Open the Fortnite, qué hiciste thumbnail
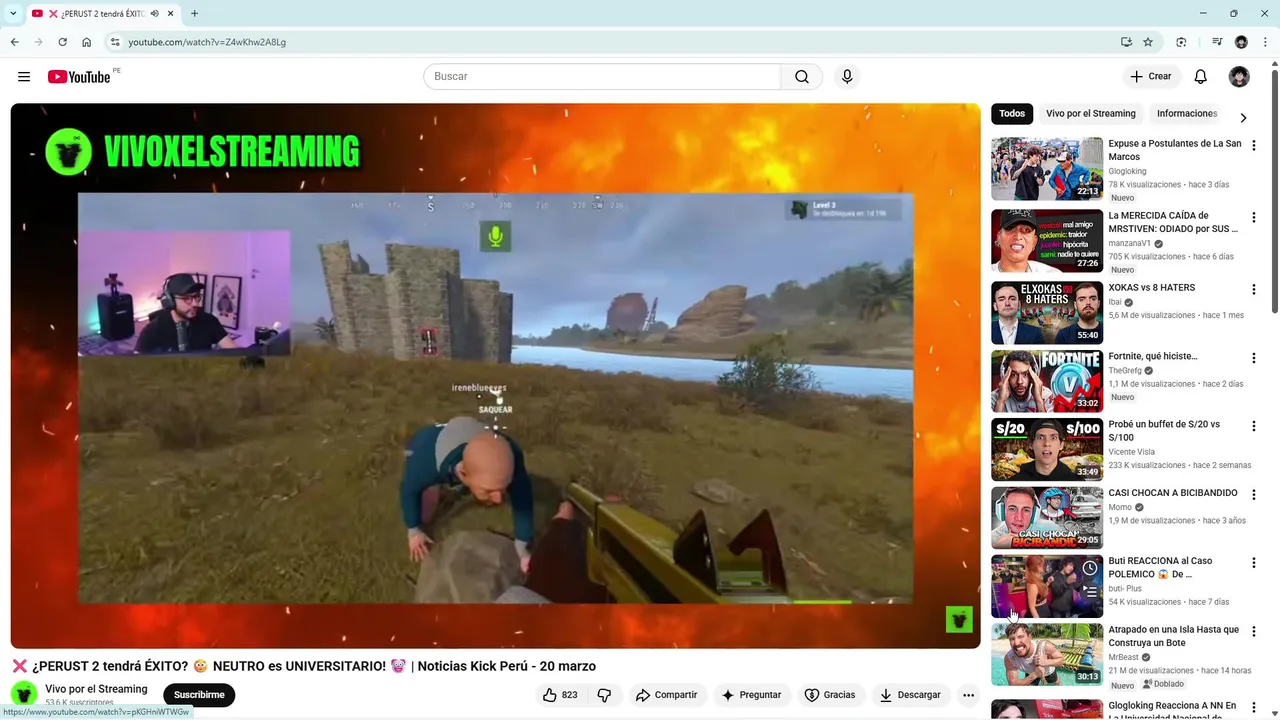Viewport: 1280px width, 720px height. [1047, 381]
